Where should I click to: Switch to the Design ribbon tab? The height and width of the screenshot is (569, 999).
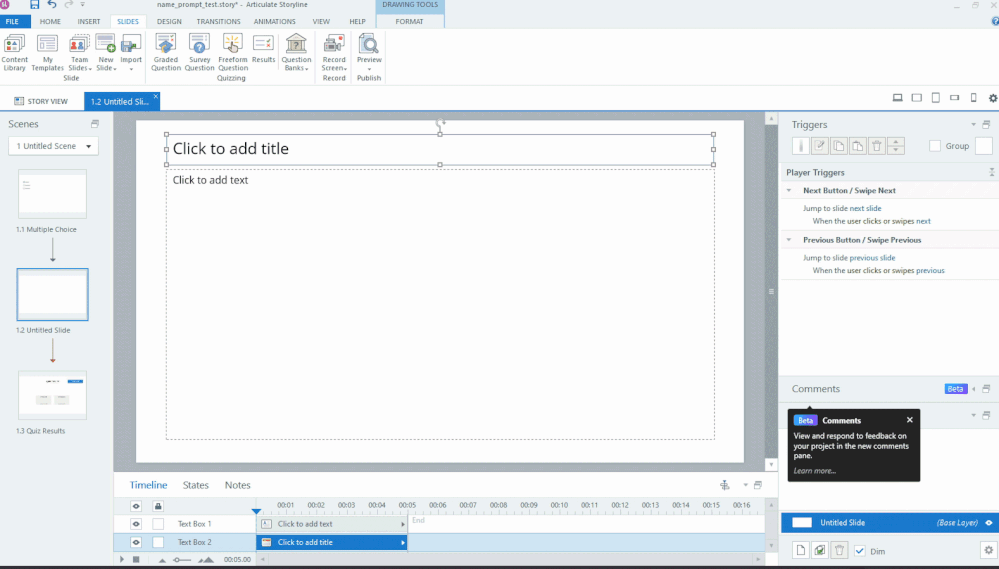(x=169, y=21)
